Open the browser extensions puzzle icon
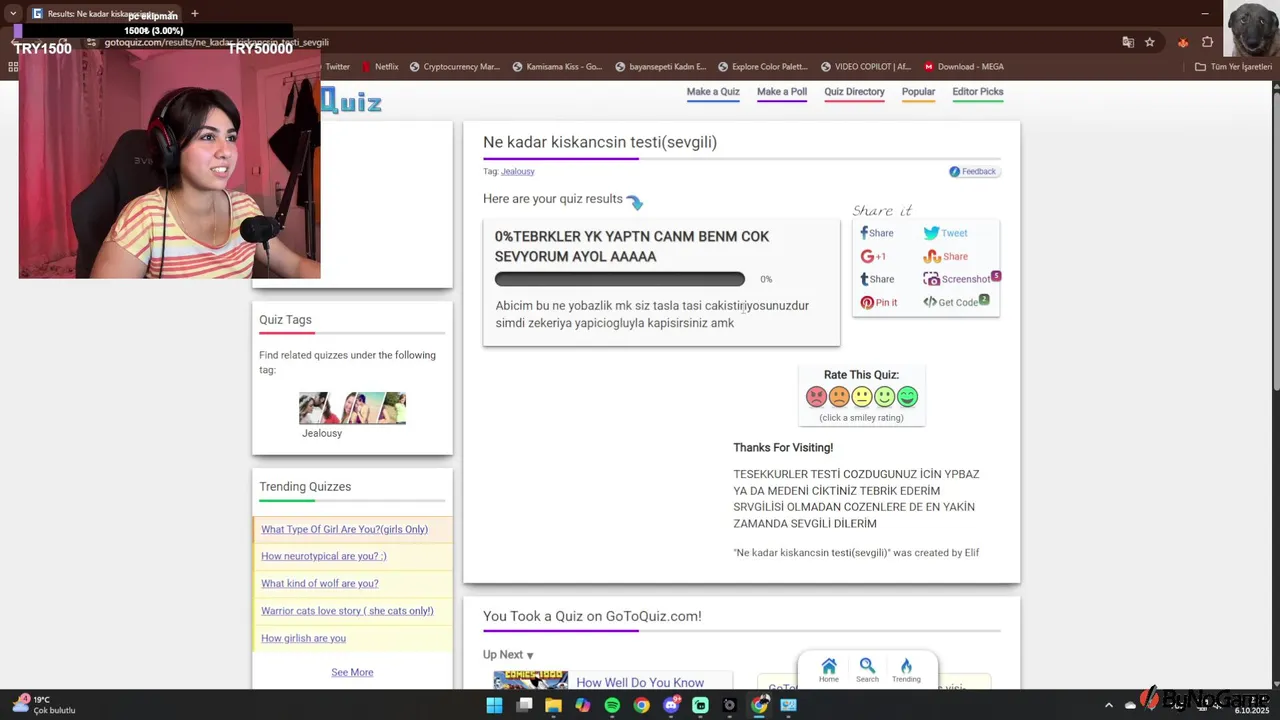This screenshot has height=720, width=1280. (1207, 42)
